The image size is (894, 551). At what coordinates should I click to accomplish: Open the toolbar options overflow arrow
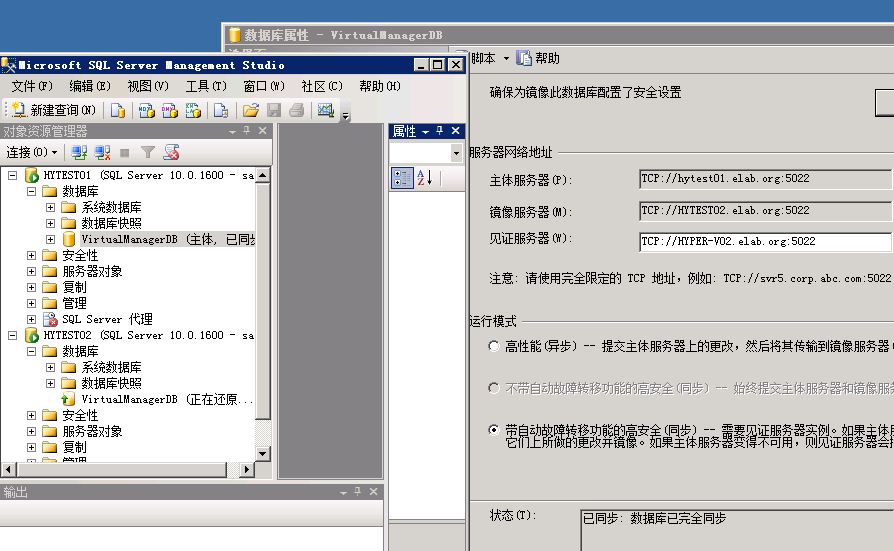tap(345, 116)
